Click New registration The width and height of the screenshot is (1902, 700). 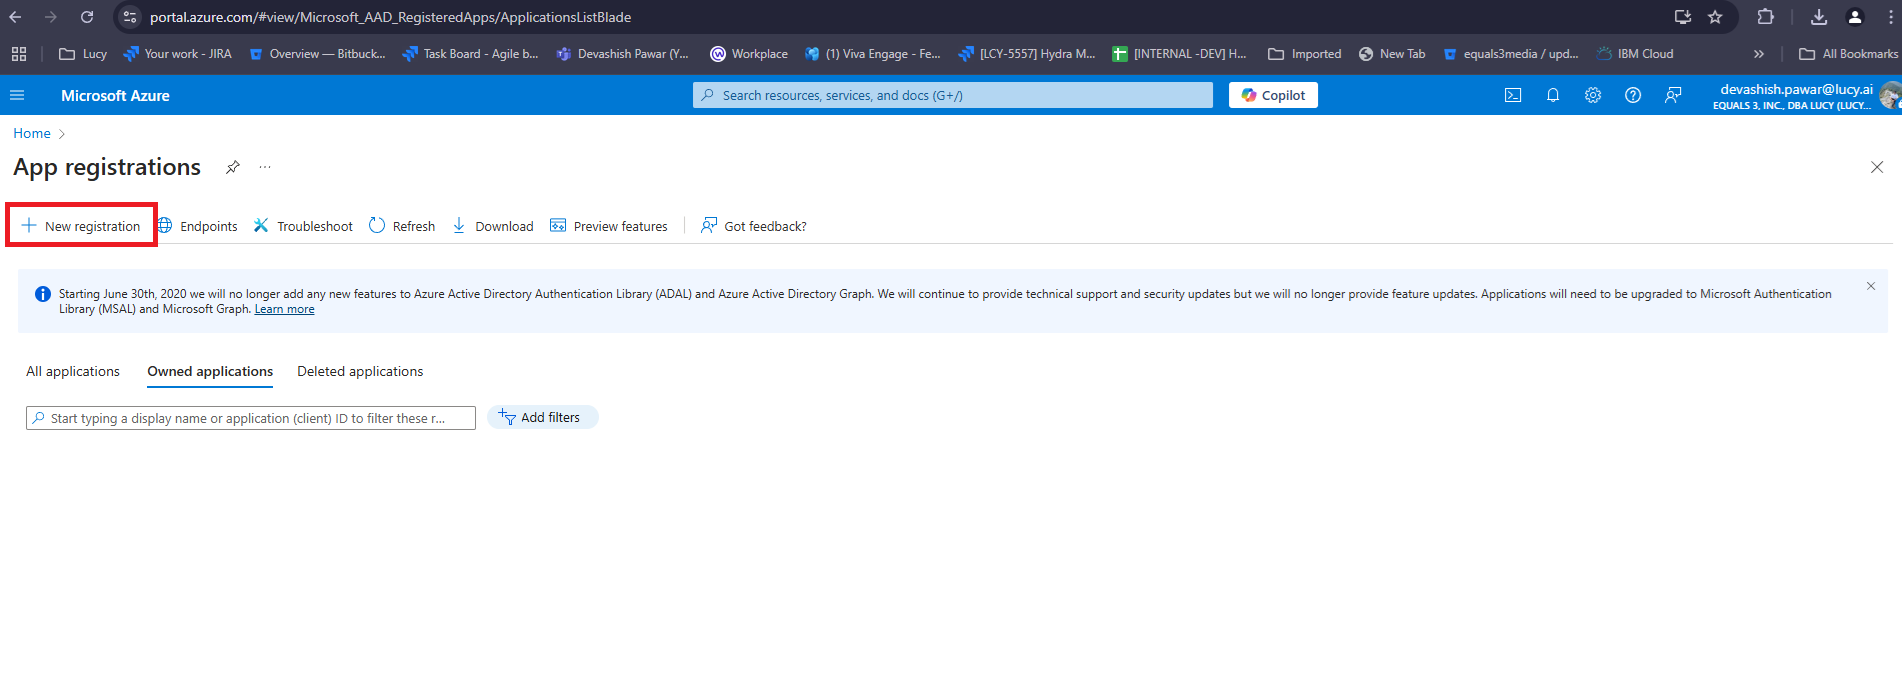pos(82,226)
